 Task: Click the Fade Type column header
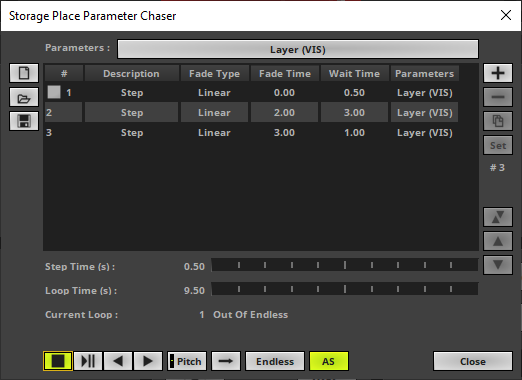[x=214, y=74]
